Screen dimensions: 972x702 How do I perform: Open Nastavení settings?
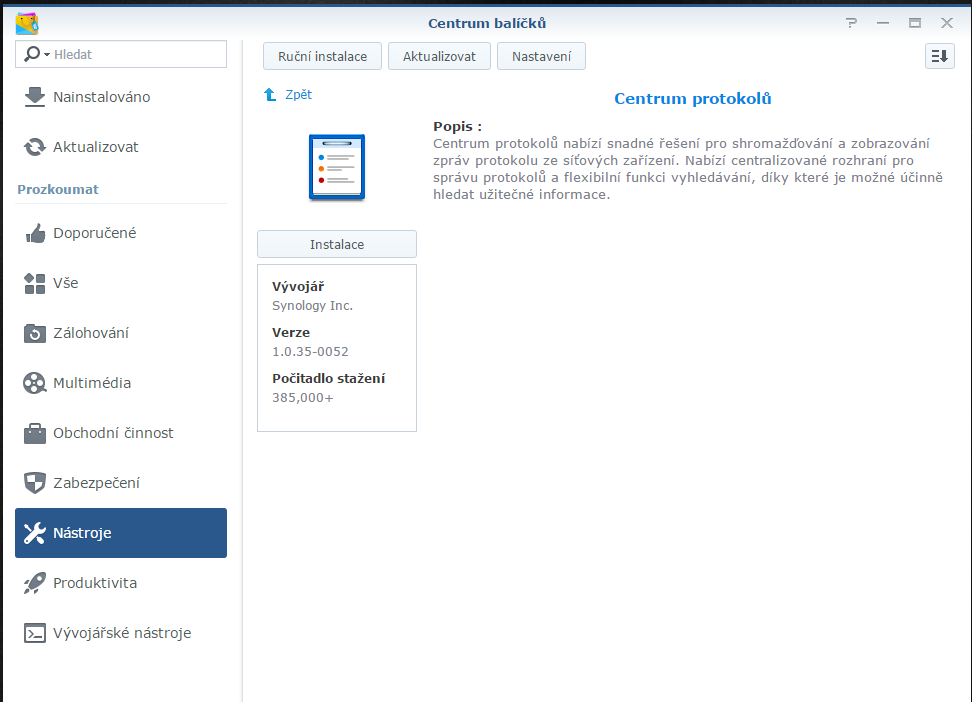point(541,57)
